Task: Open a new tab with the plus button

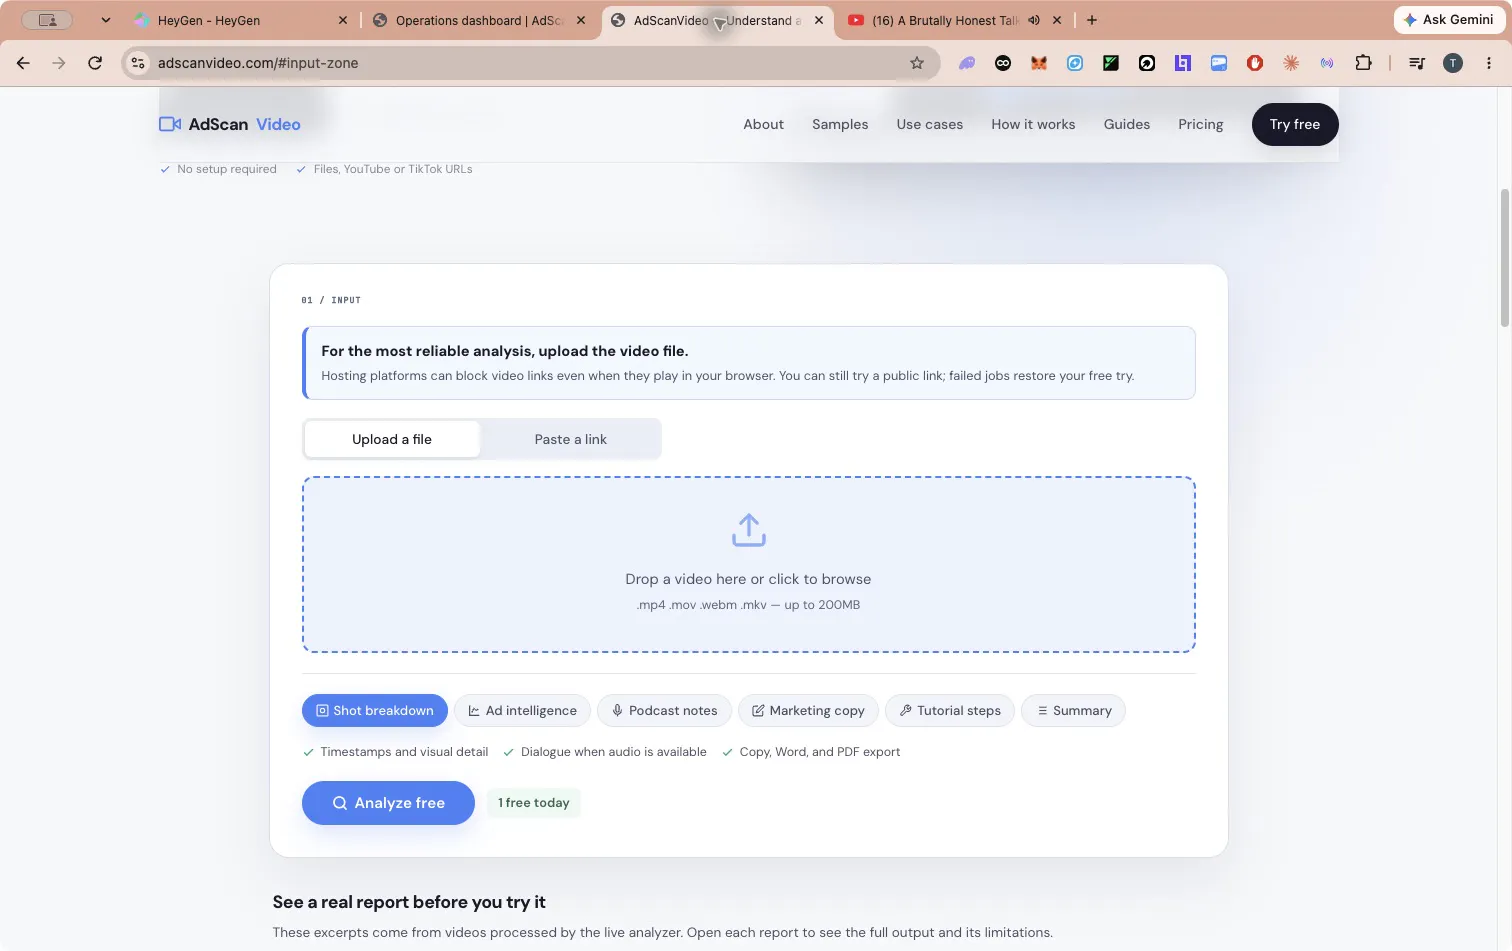Action: click(x=1092, y=20)
